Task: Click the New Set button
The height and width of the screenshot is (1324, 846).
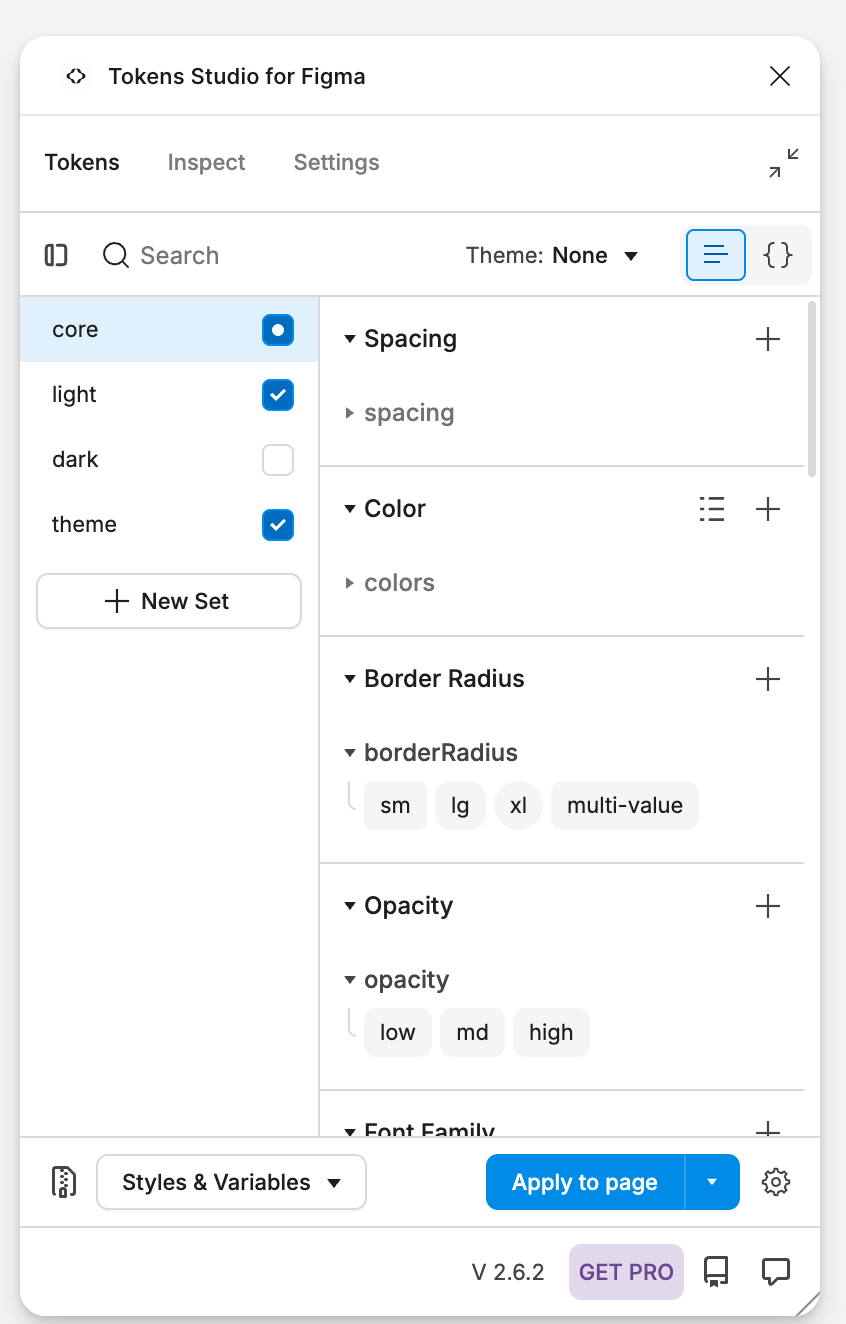Action: coord(169,601)
